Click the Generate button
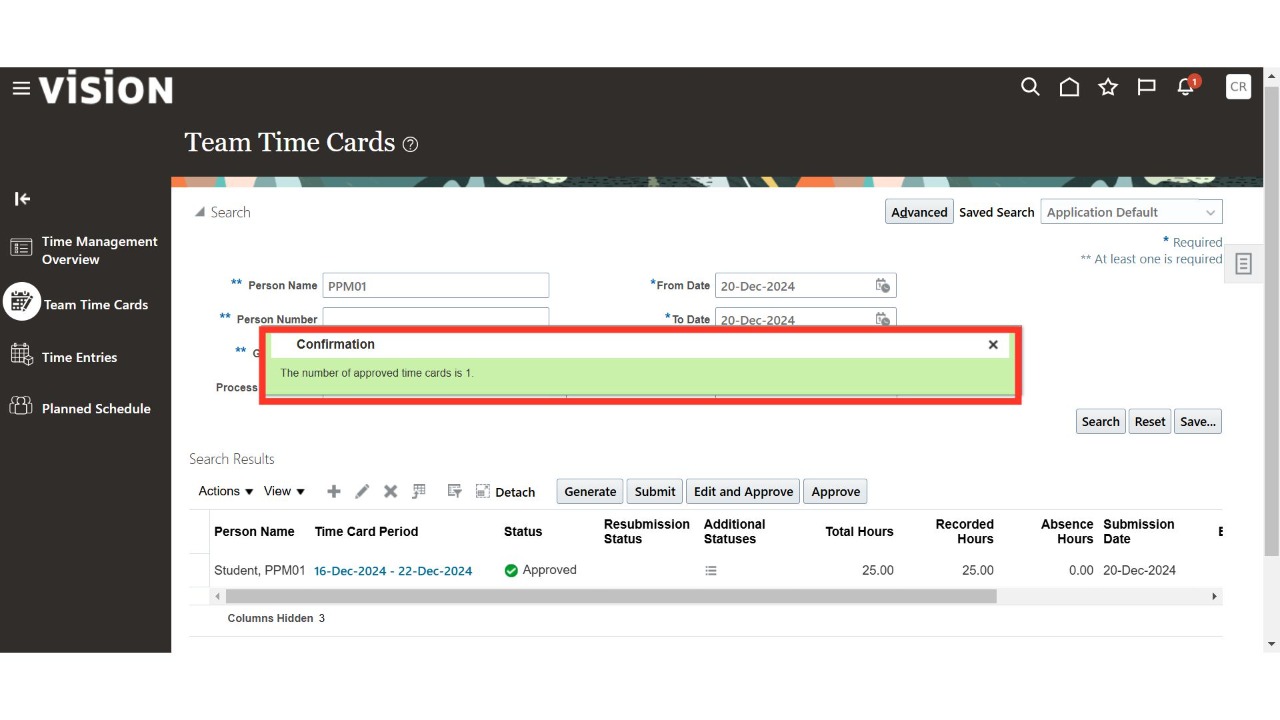1280x720 pixels. click(x=590, y=491)
